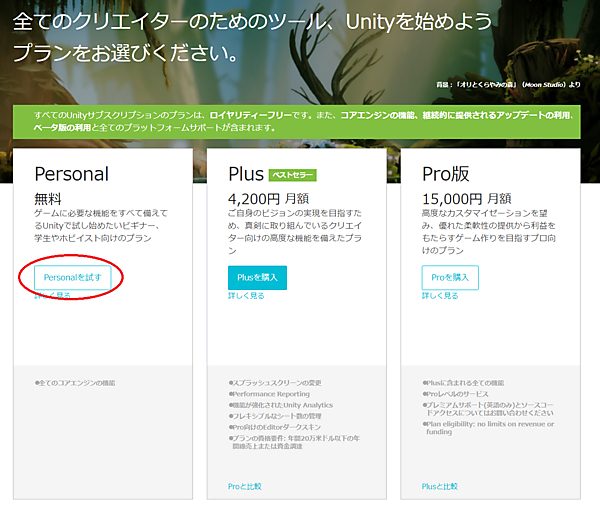Screen dimensions: 600x510
Task: Click フレキシブルなシート数の管理 feature item
Action: [275, 416]
